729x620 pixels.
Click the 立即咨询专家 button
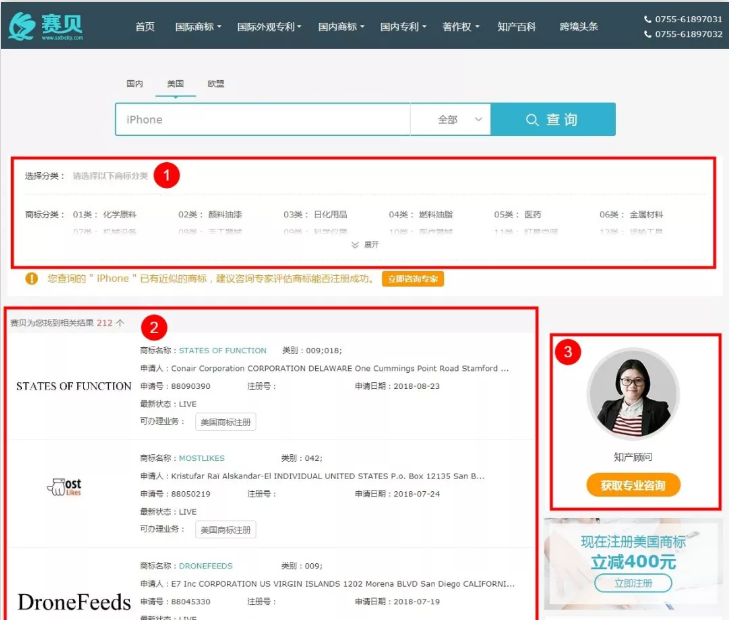412,279
